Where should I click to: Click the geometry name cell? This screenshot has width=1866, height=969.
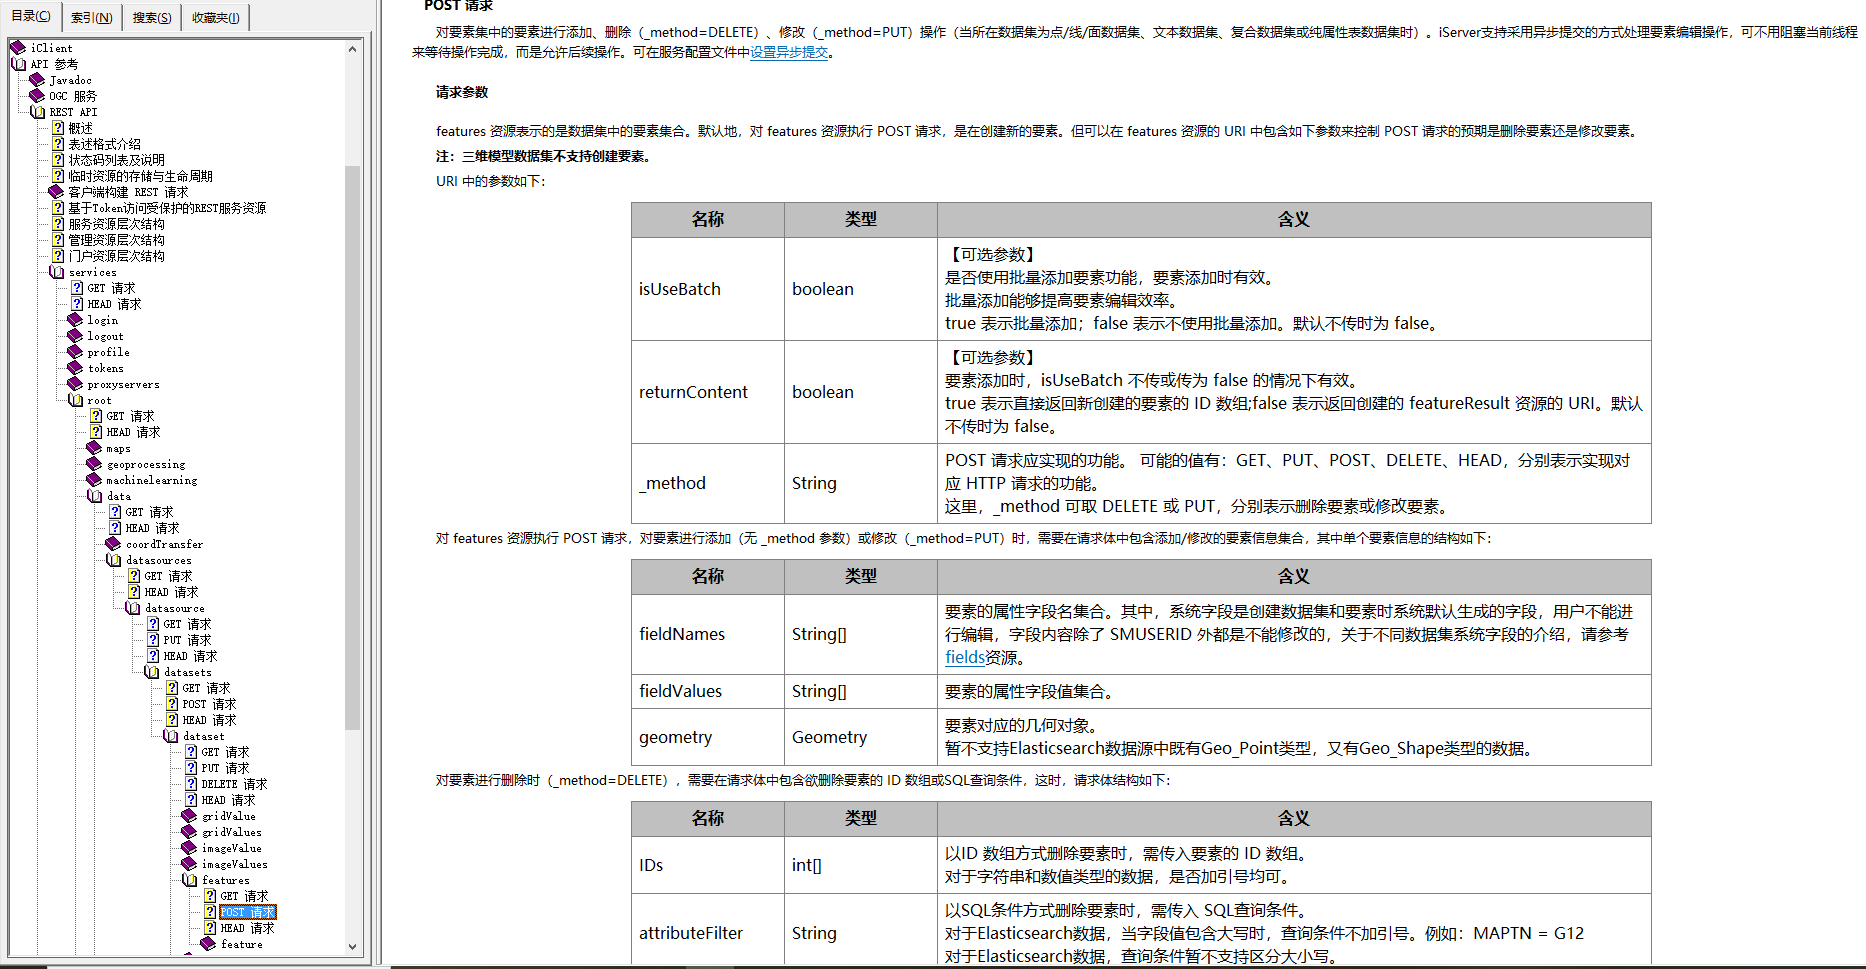click(708, 737)
